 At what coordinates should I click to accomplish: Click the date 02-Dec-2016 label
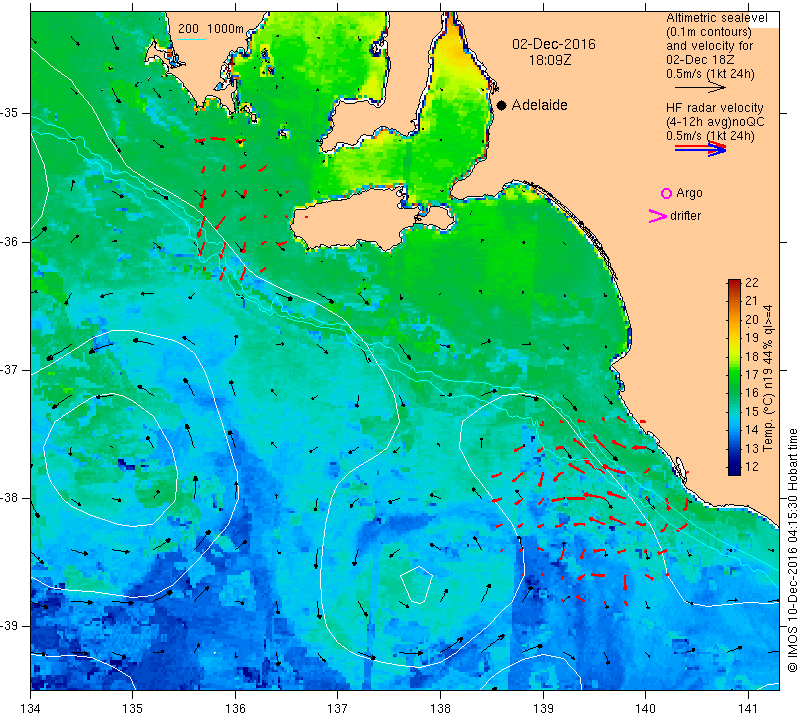click(554, 44)
